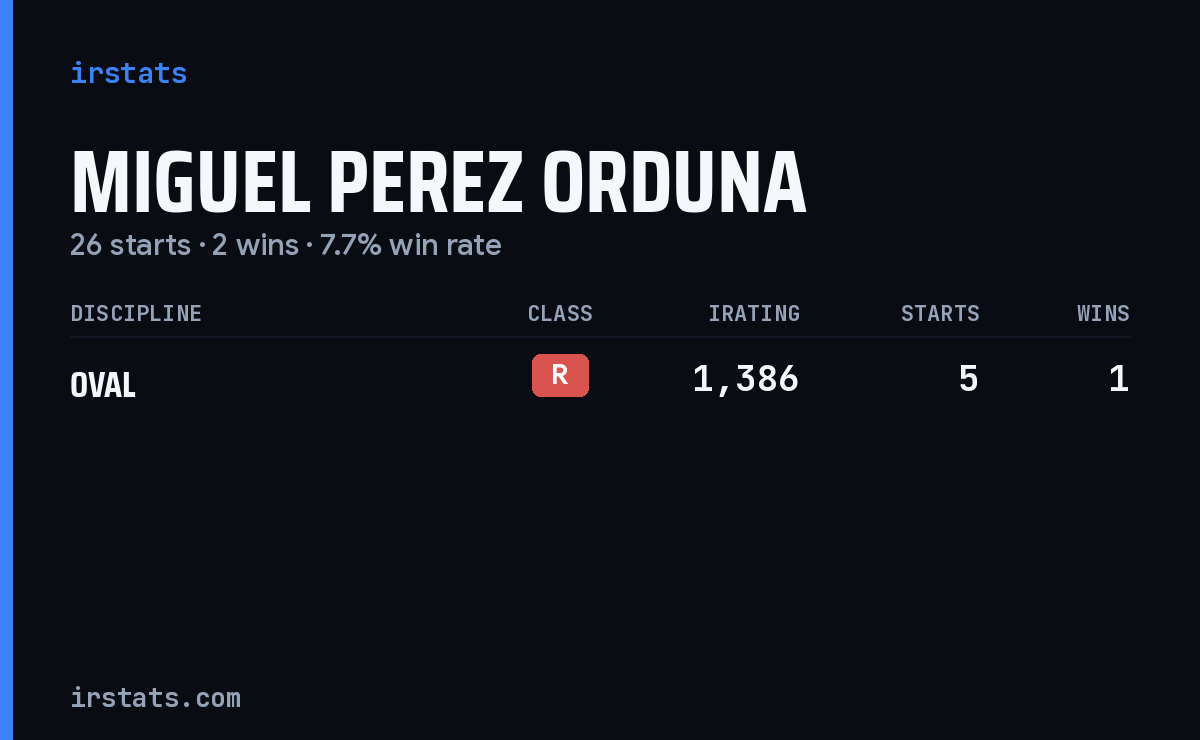Open the irstats.com footer link

click(x=155, y=698)
